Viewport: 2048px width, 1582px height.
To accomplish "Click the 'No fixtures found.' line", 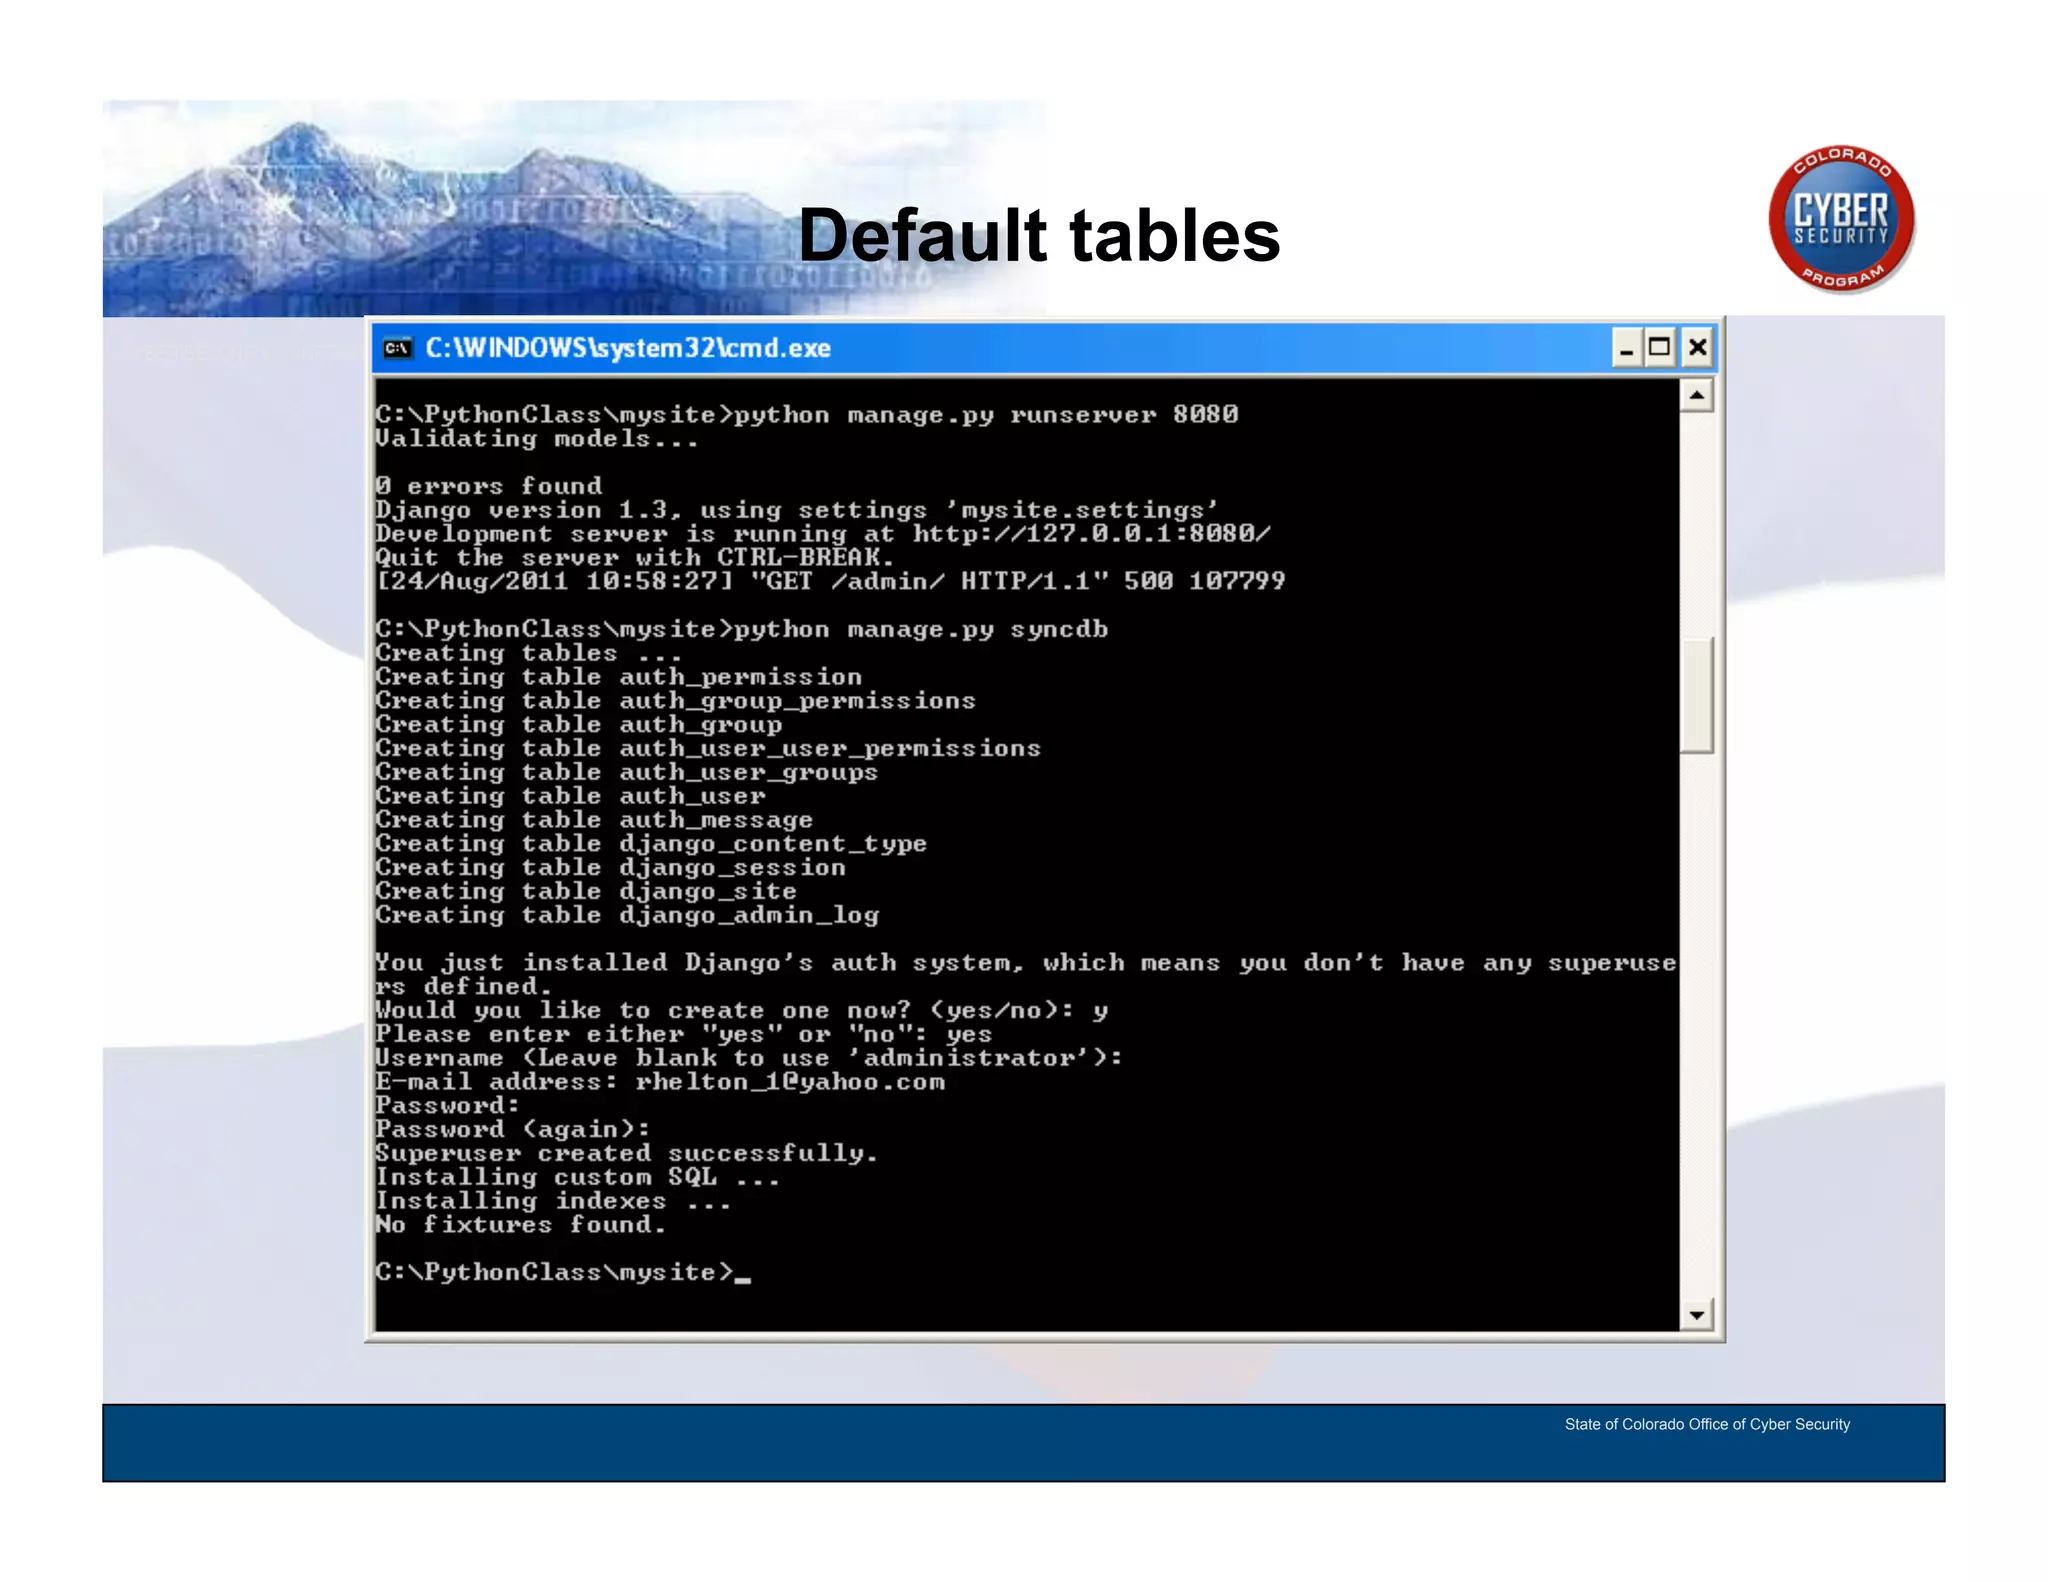I will click(521, 1225).
